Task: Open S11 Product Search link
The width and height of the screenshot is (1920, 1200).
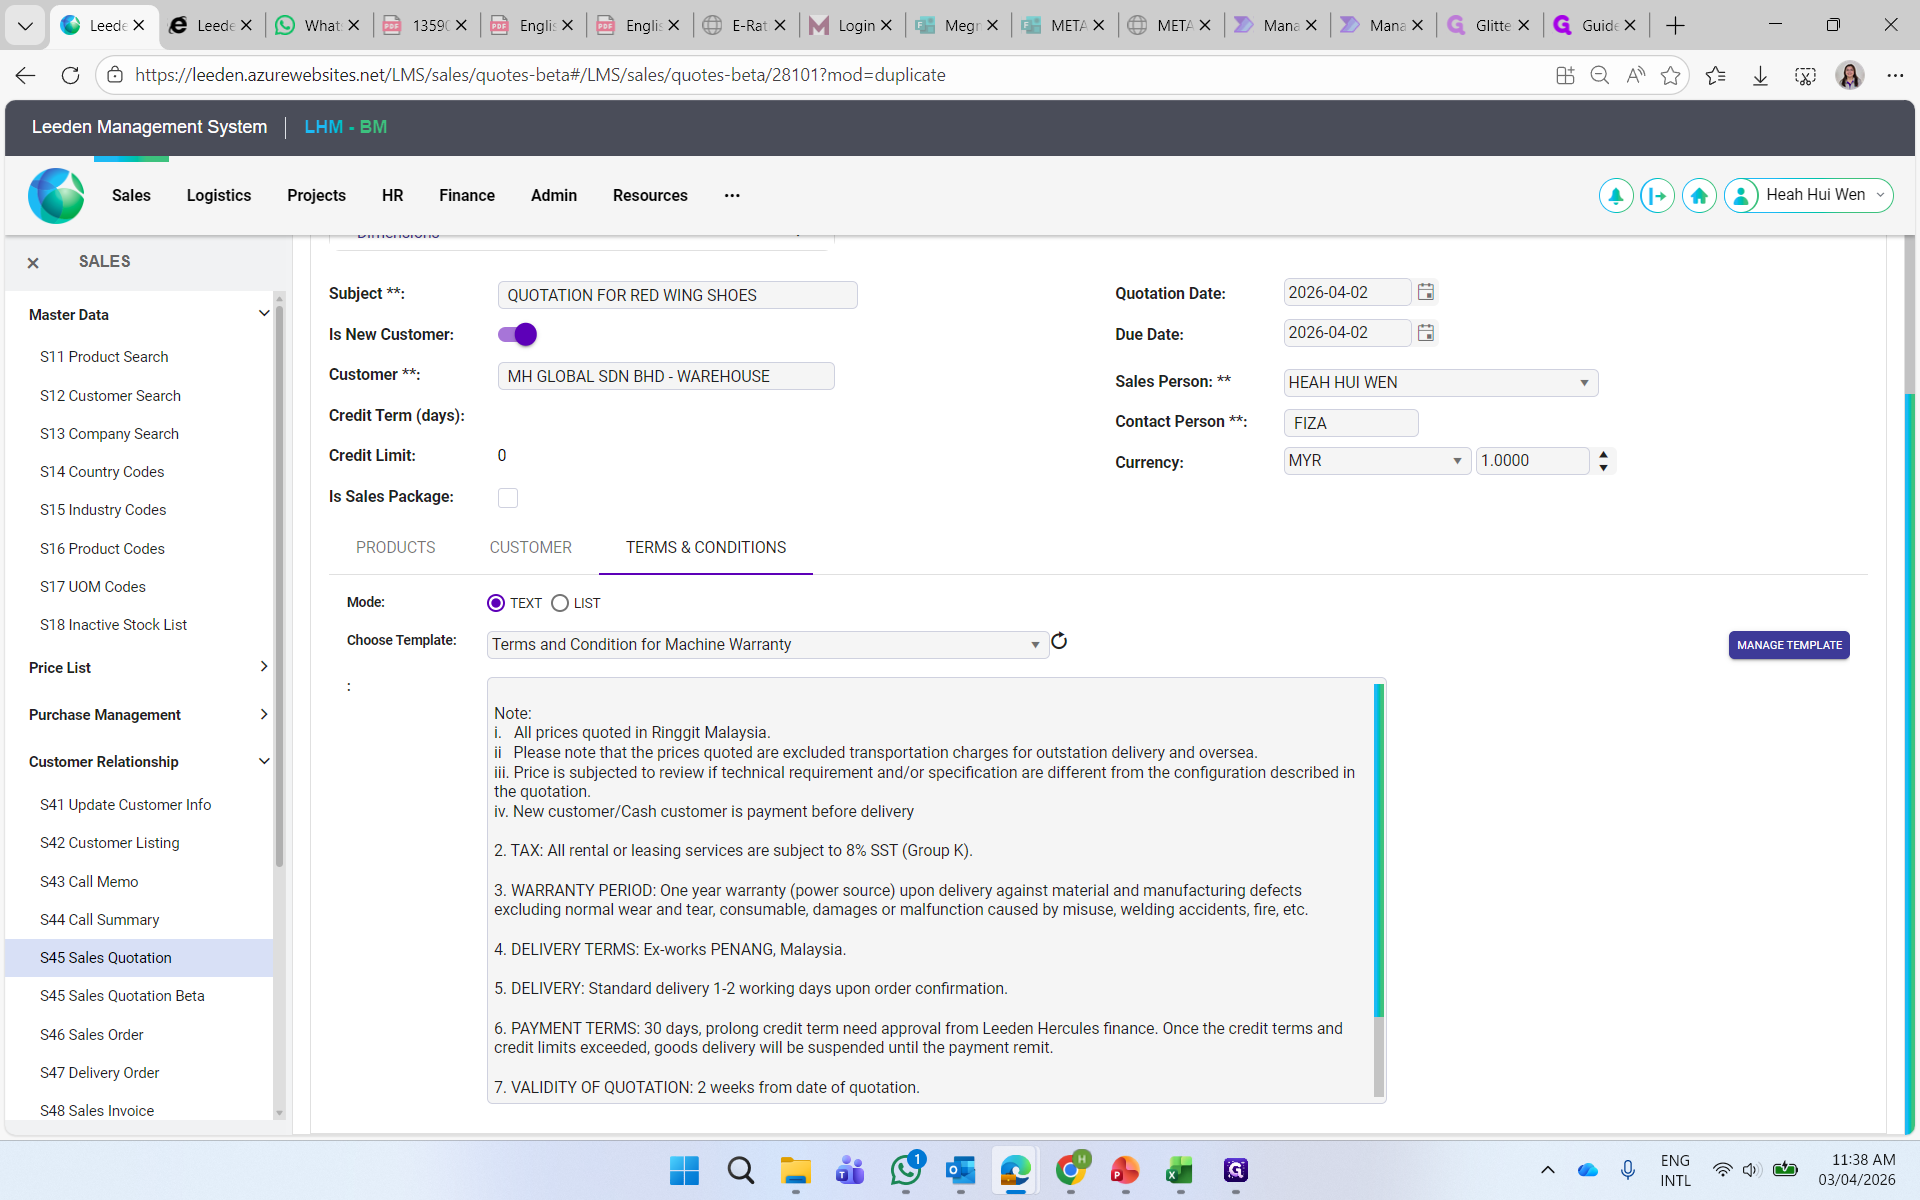Action: coord(104,357)
